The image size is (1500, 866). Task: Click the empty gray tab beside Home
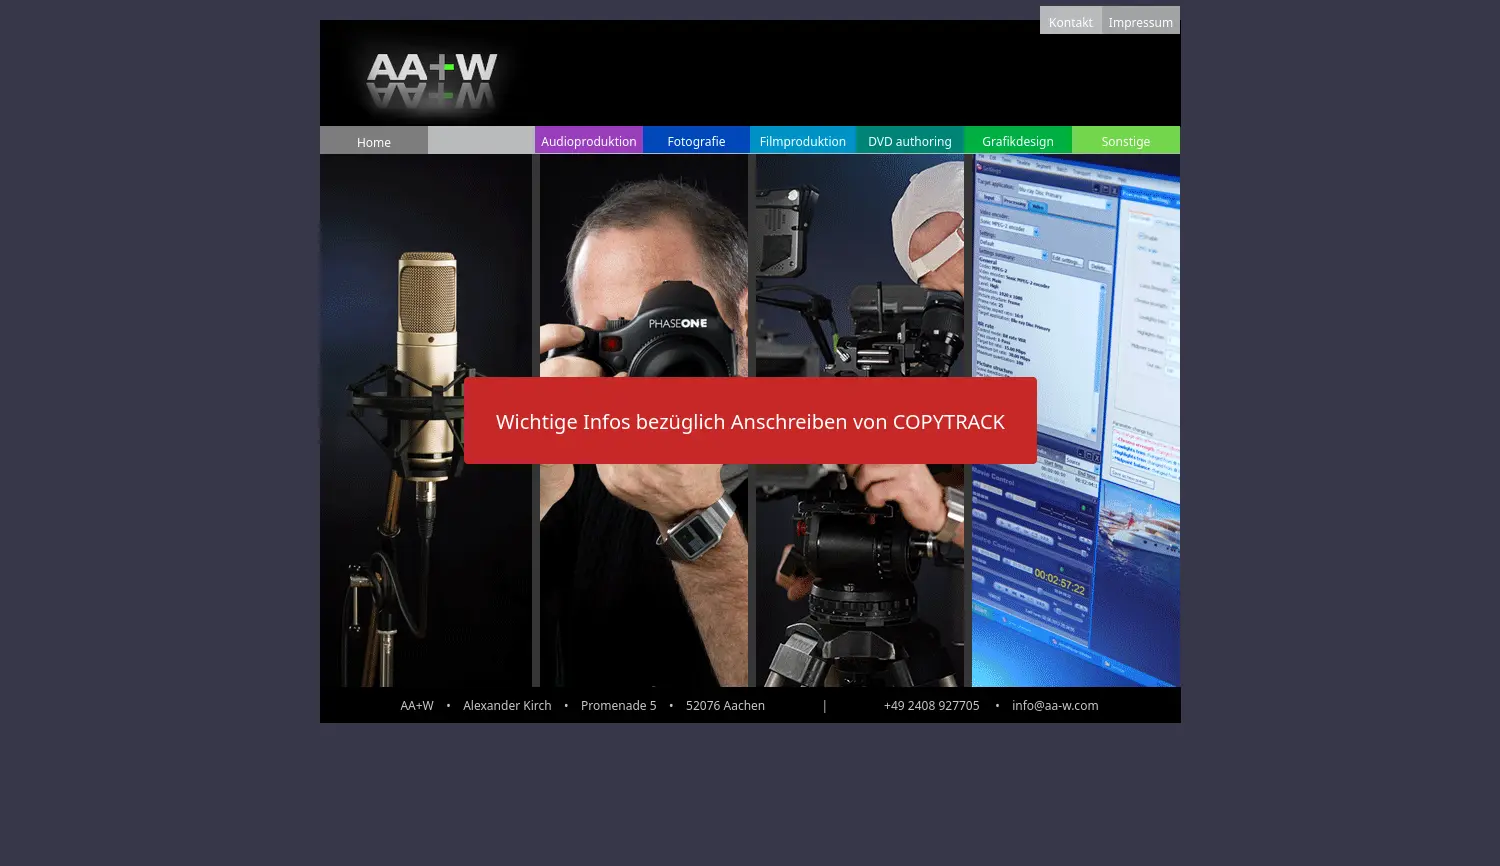[x=480, y=141]
